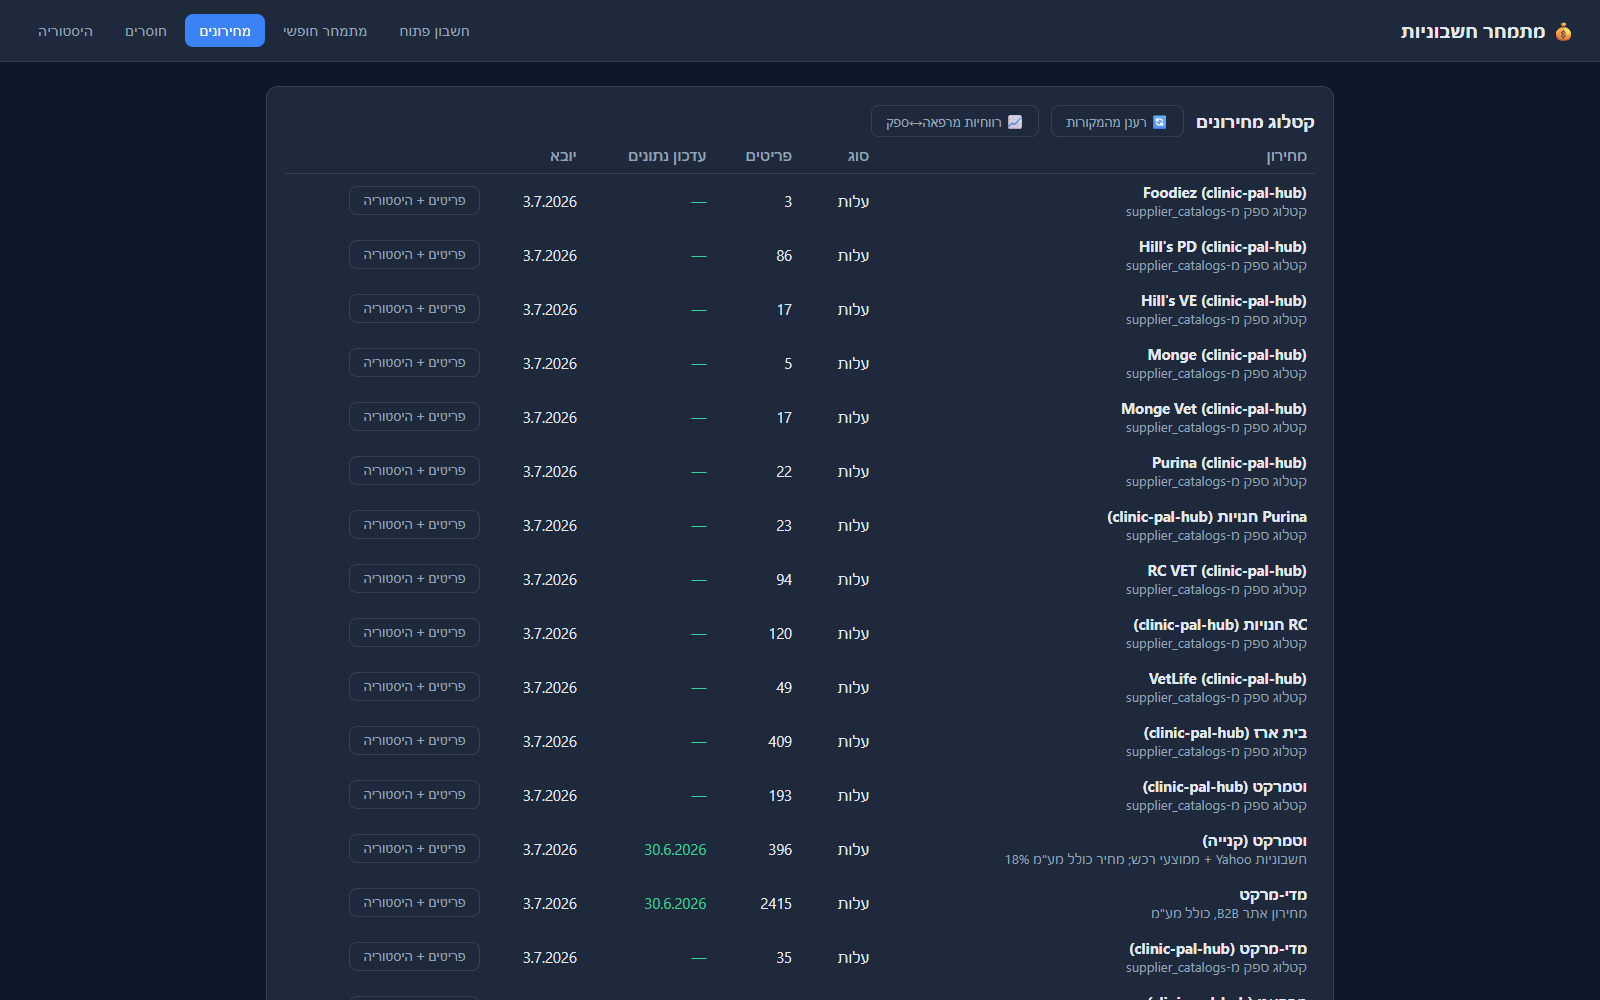Switch to the היסטוריה tab
This screenshot has width=1600, height=1000.
pyautogui.click(x=65, y=31)
